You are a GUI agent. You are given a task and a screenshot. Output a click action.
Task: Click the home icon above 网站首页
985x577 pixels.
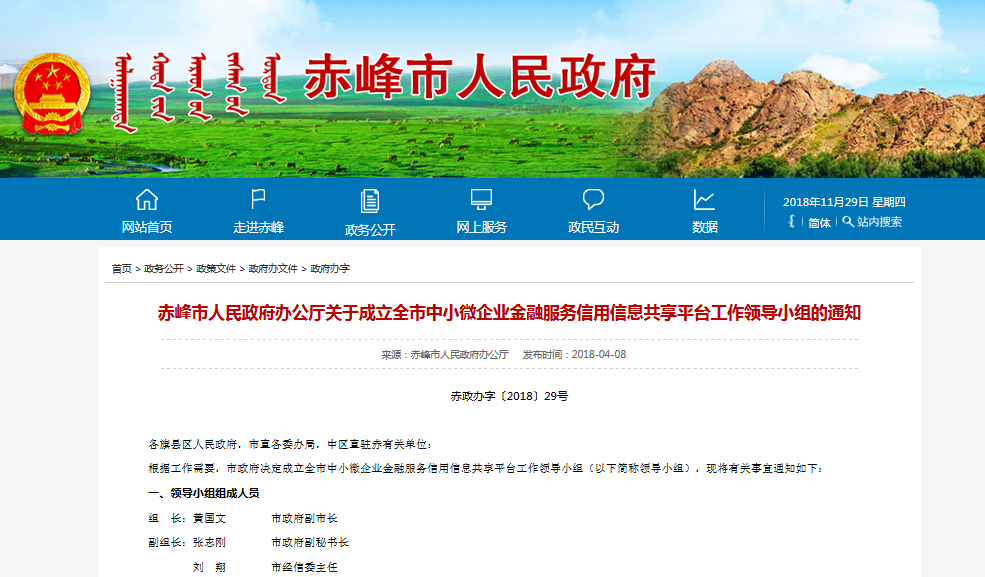pos(147,199)
